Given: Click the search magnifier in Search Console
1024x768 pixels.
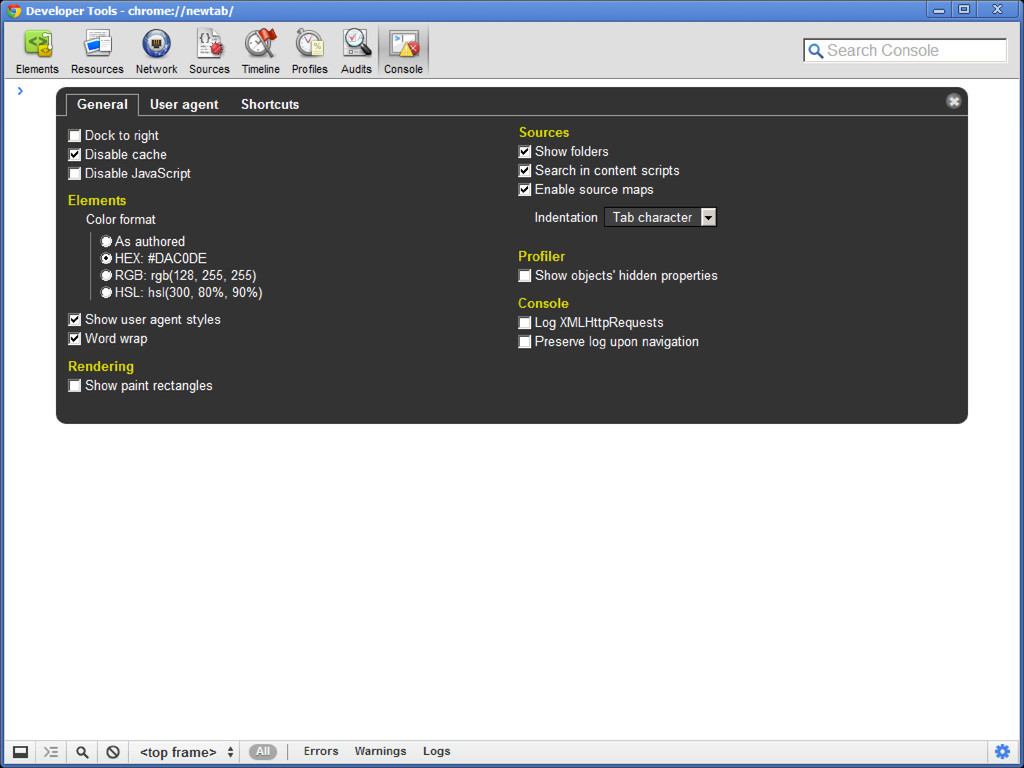Looking at the screenshot, I should [x=816, y=51].
